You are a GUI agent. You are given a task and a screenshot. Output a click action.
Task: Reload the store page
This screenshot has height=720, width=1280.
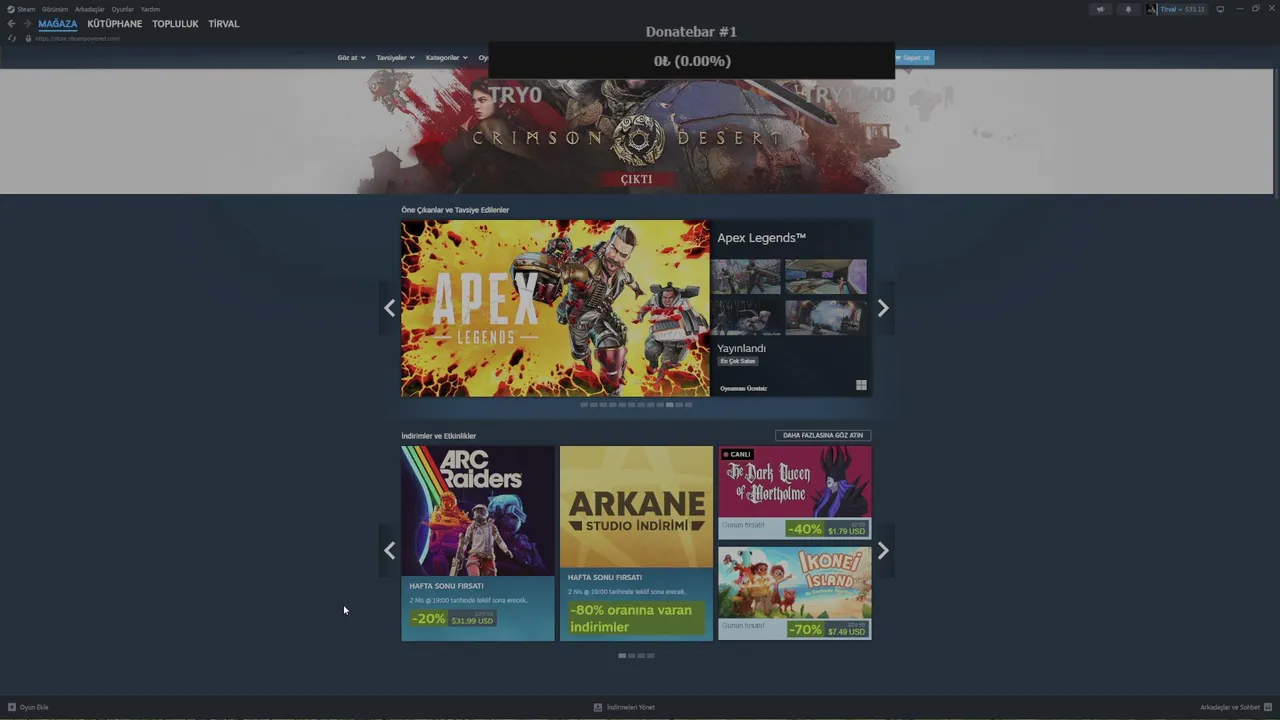12,38
